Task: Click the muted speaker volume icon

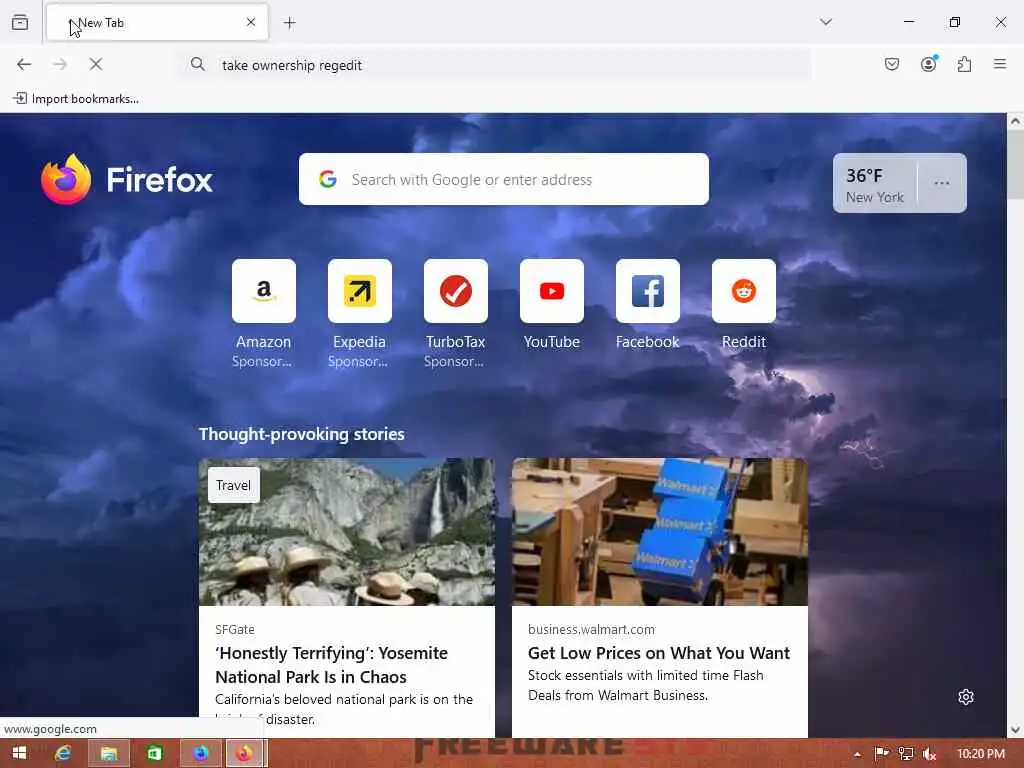Action: point(929,754)
